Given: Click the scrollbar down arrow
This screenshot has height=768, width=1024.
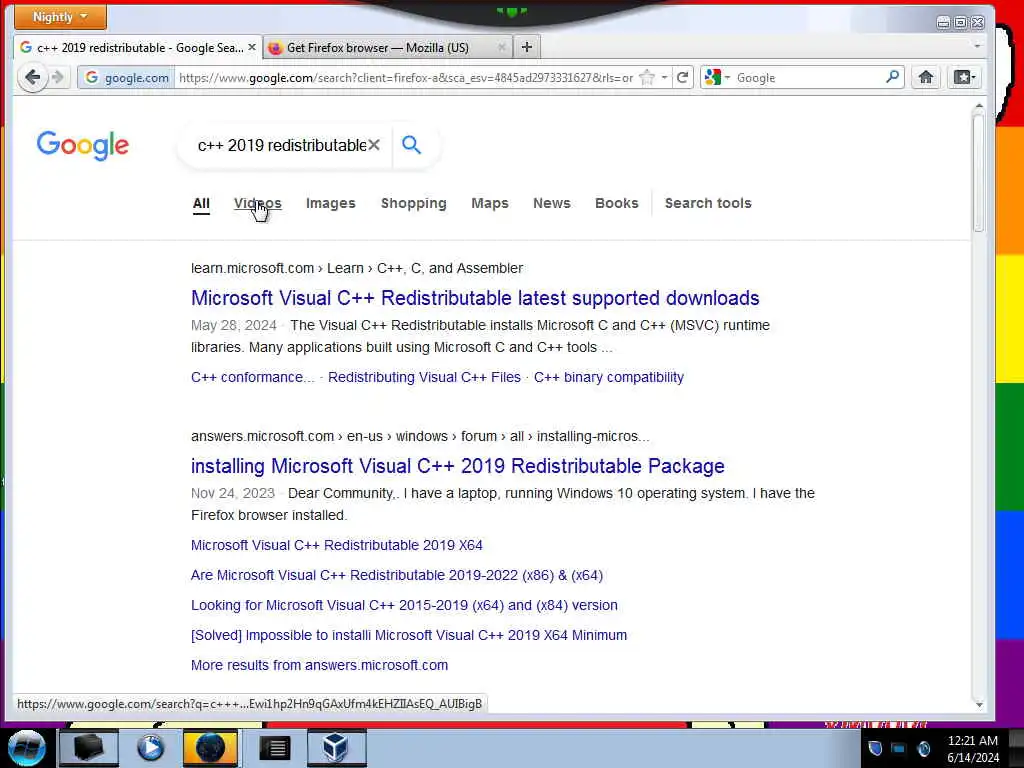Looking at the screenshot, I should point(978,705).
